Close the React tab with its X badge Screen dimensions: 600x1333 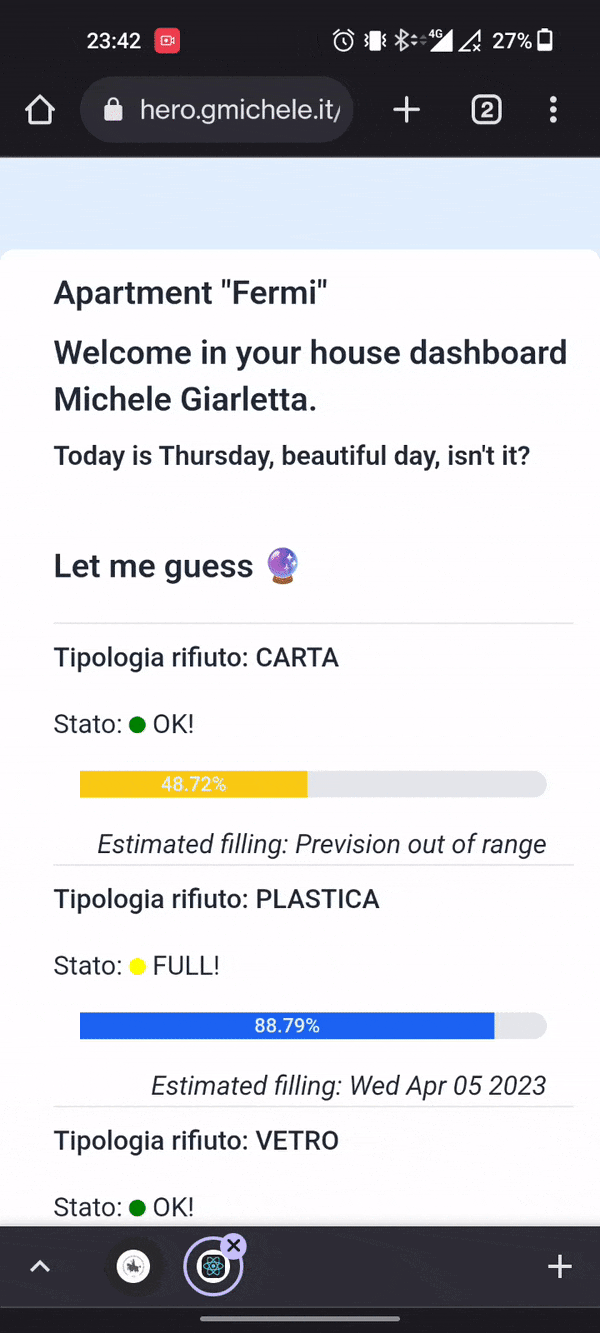234,1245
